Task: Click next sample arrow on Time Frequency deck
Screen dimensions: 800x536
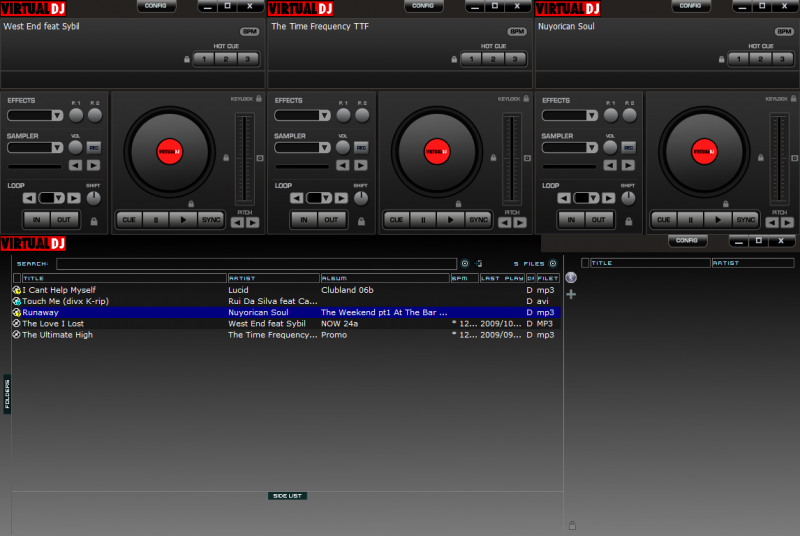Action: coord(361,165)
